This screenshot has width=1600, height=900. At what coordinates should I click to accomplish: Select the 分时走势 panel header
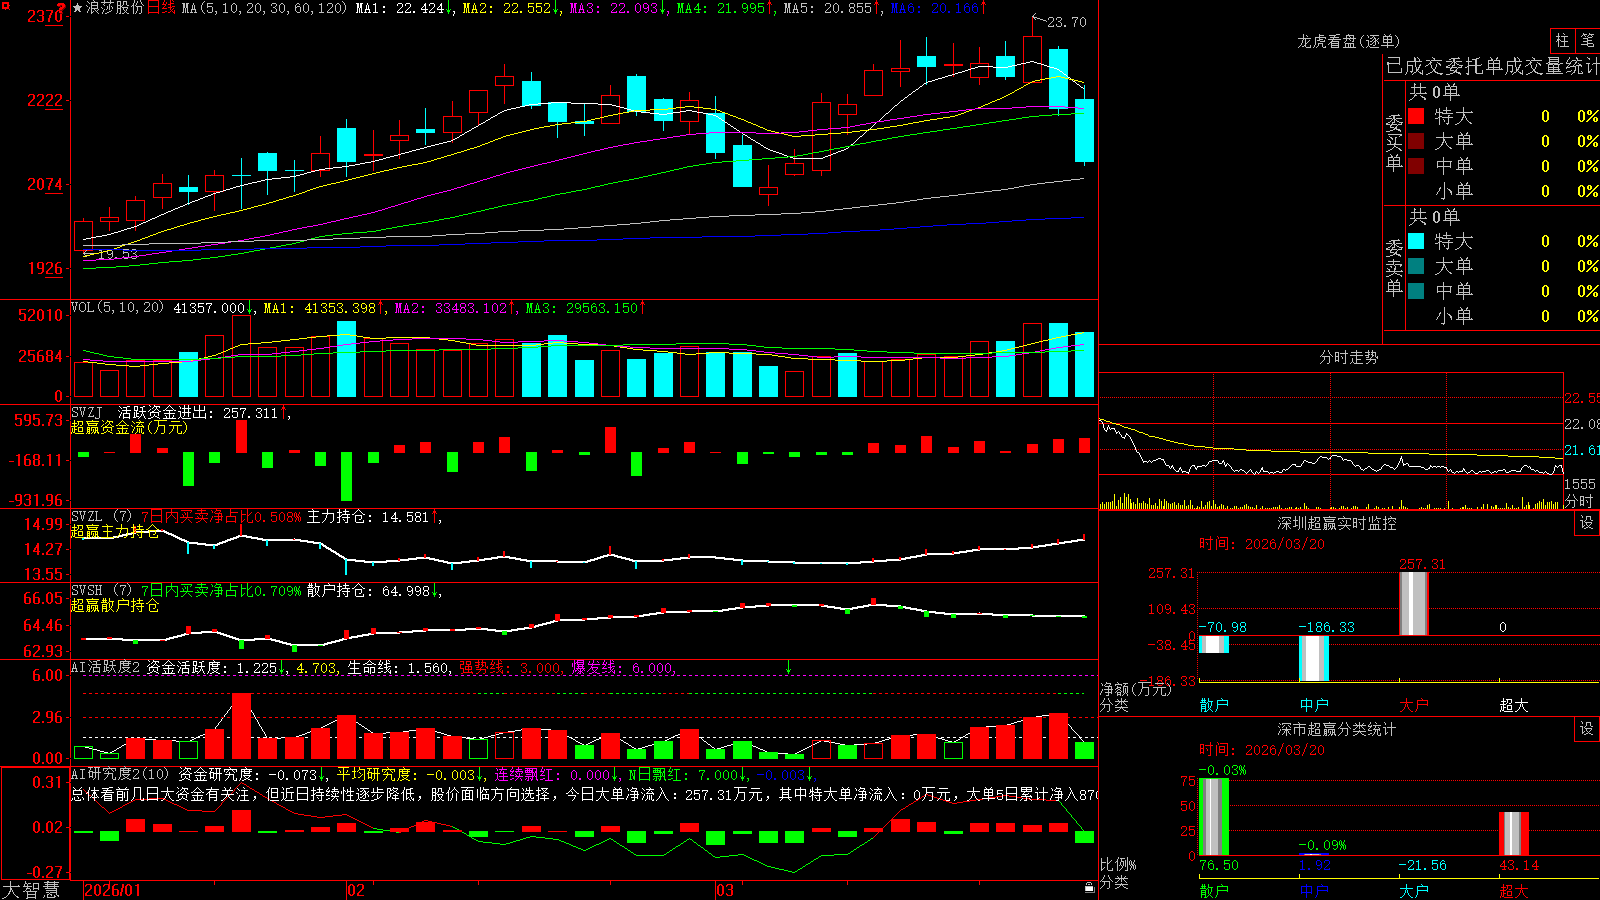(x=1348, y=357)
